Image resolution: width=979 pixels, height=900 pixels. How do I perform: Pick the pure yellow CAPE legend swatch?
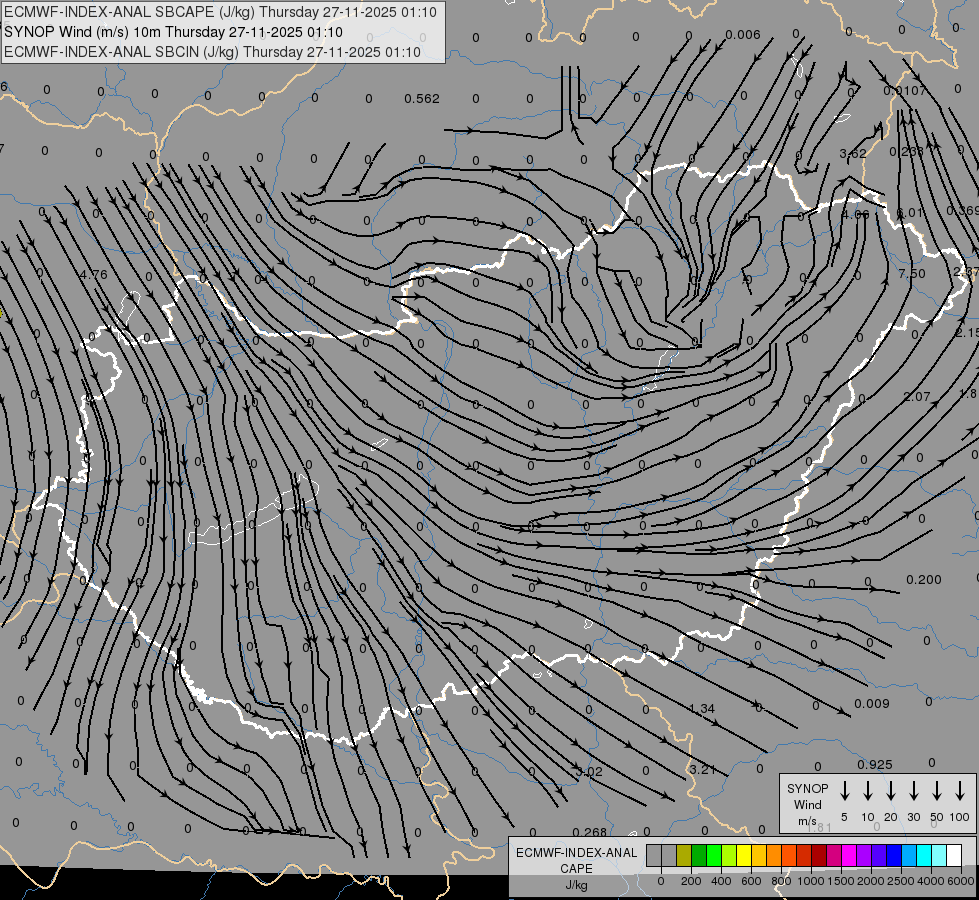point(744,856)
